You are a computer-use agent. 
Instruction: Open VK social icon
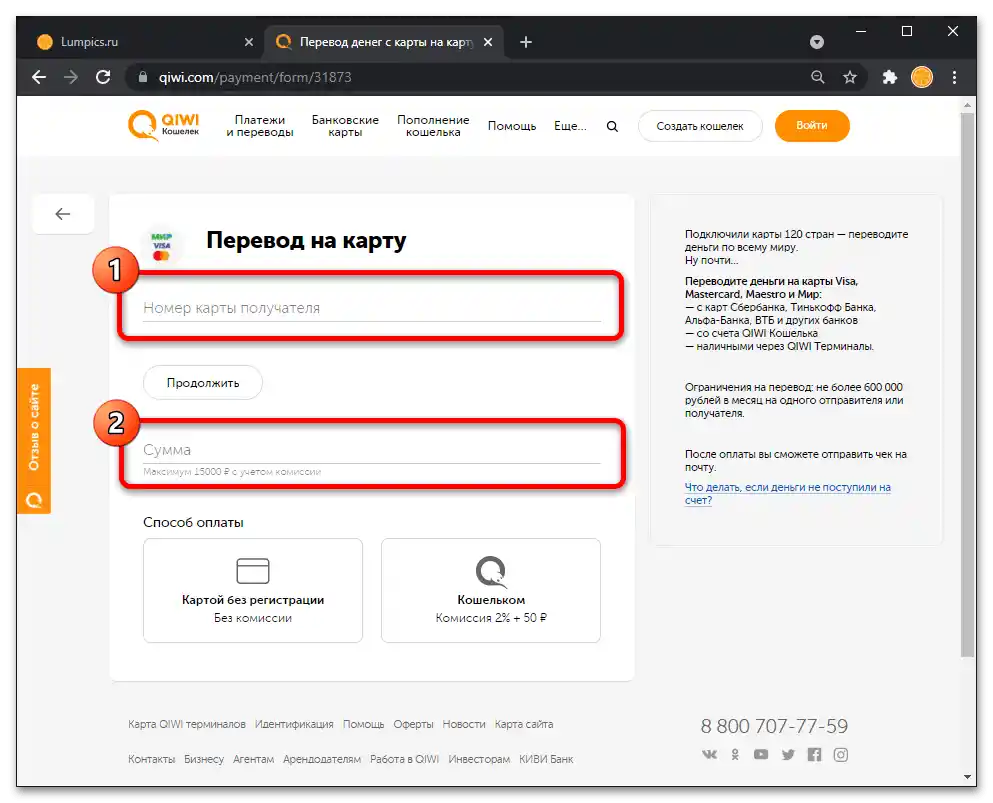(x=709, y=754)
